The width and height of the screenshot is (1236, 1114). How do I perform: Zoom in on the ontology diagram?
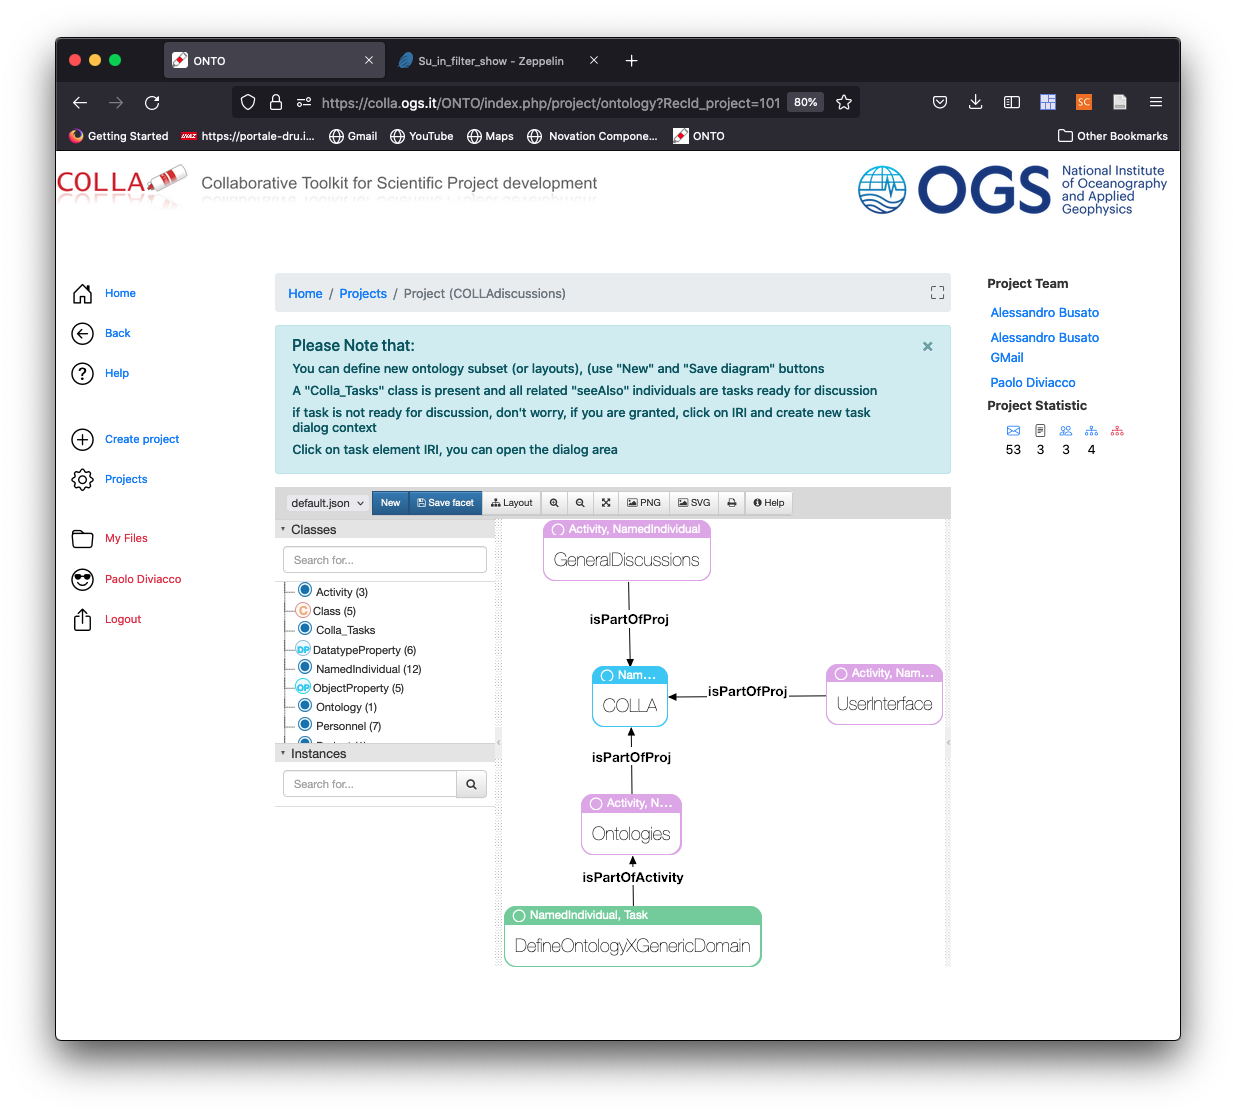554,503
